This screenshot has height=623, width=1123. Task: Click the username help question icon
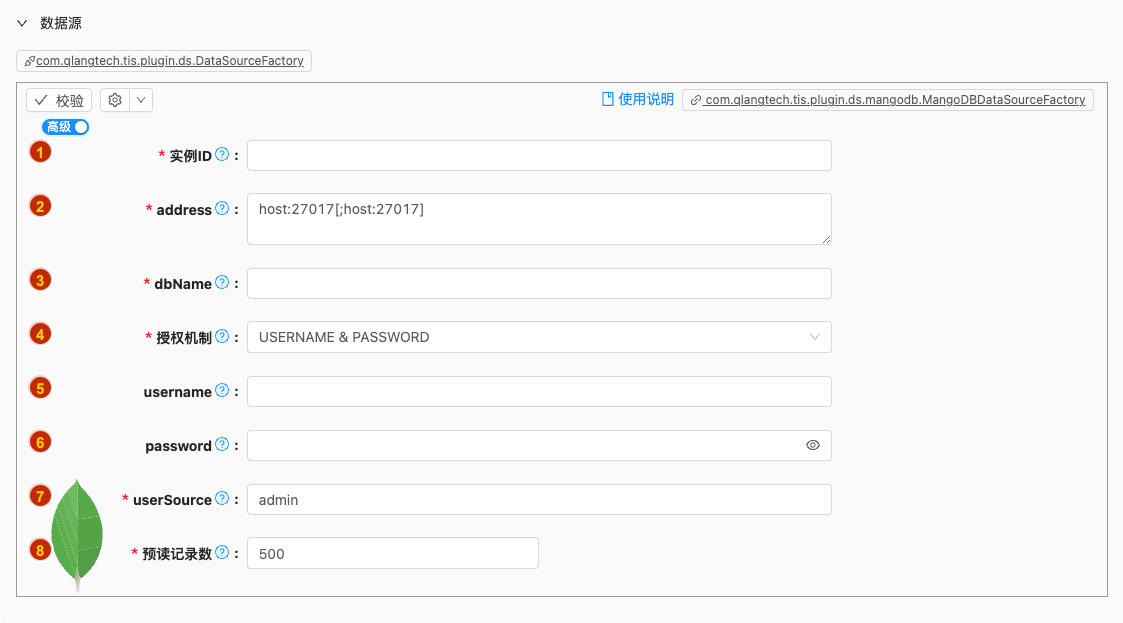click(x=222, y=391)
